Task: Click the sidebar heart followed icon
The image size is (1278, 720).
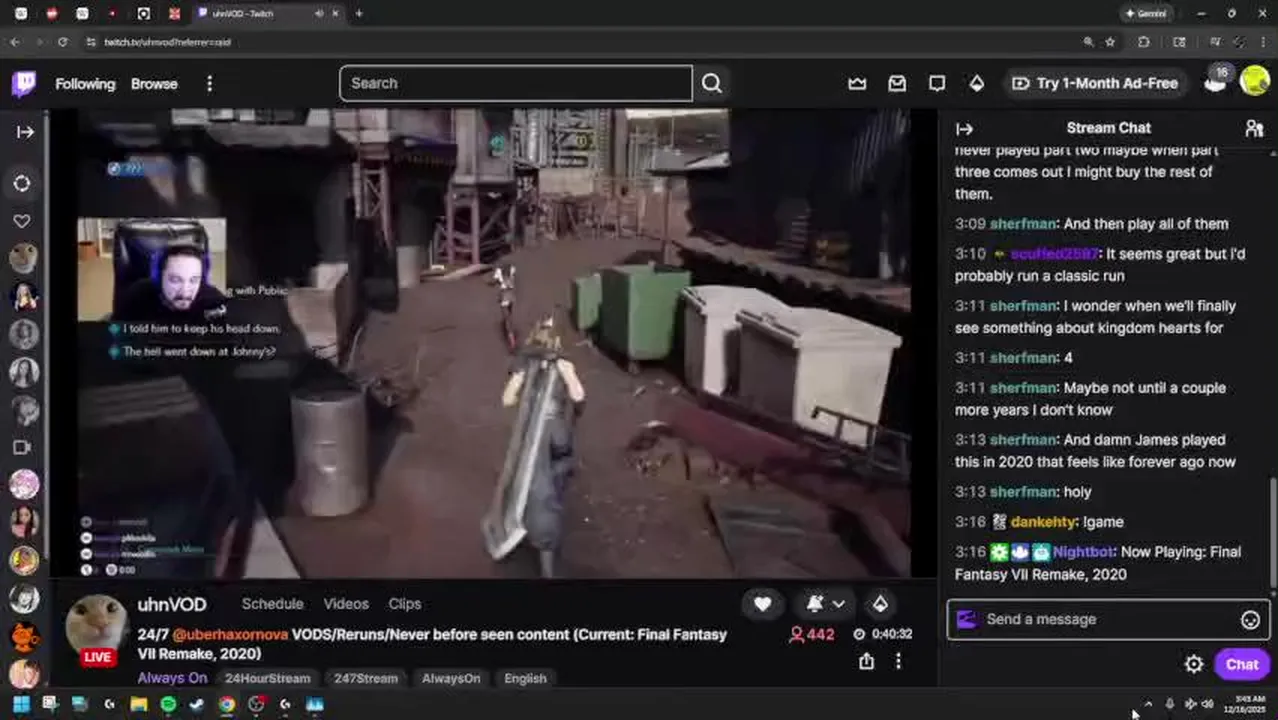Action: [22, 221]
